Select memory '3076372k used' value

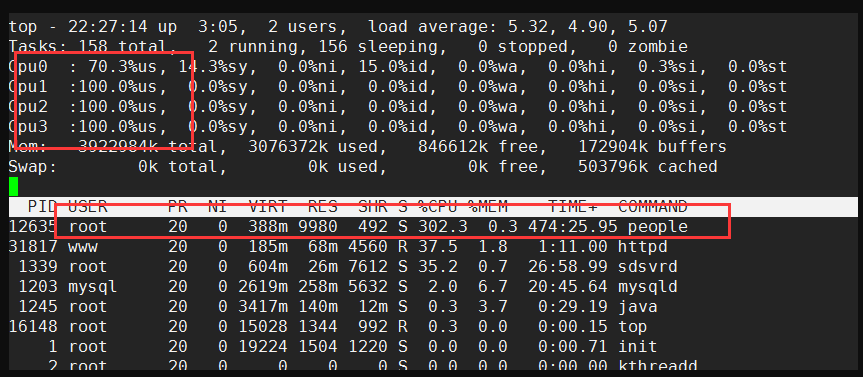click(x=313, y=147)
